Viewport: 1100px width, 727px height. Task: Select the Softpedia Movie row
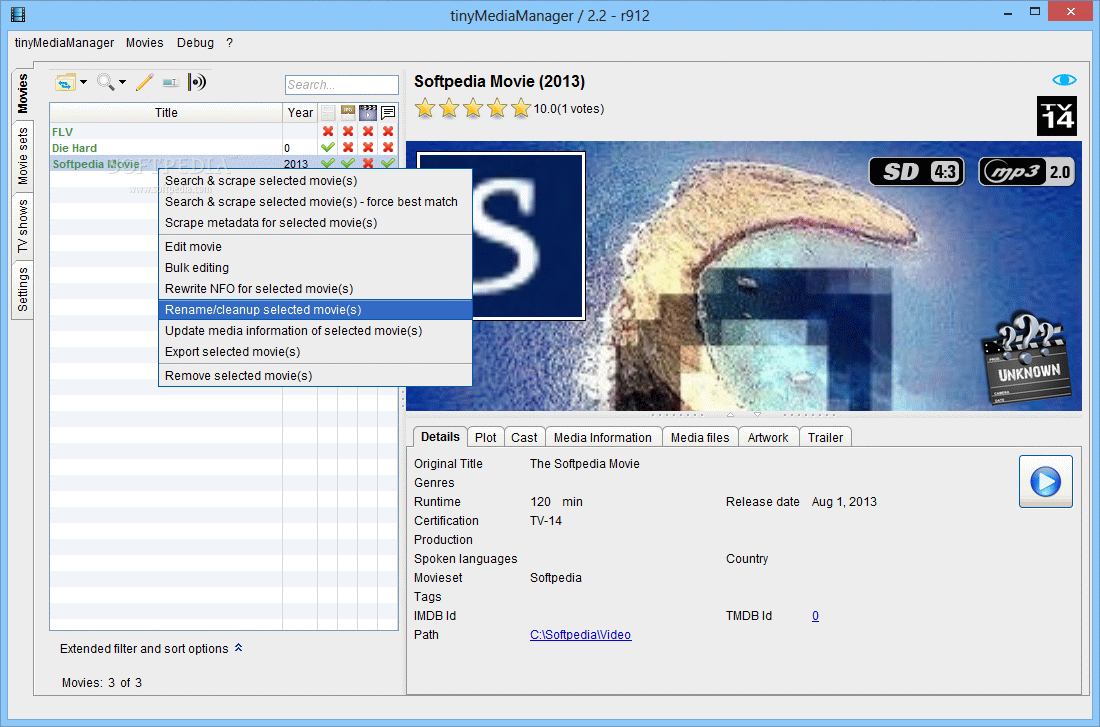point(224,164)
